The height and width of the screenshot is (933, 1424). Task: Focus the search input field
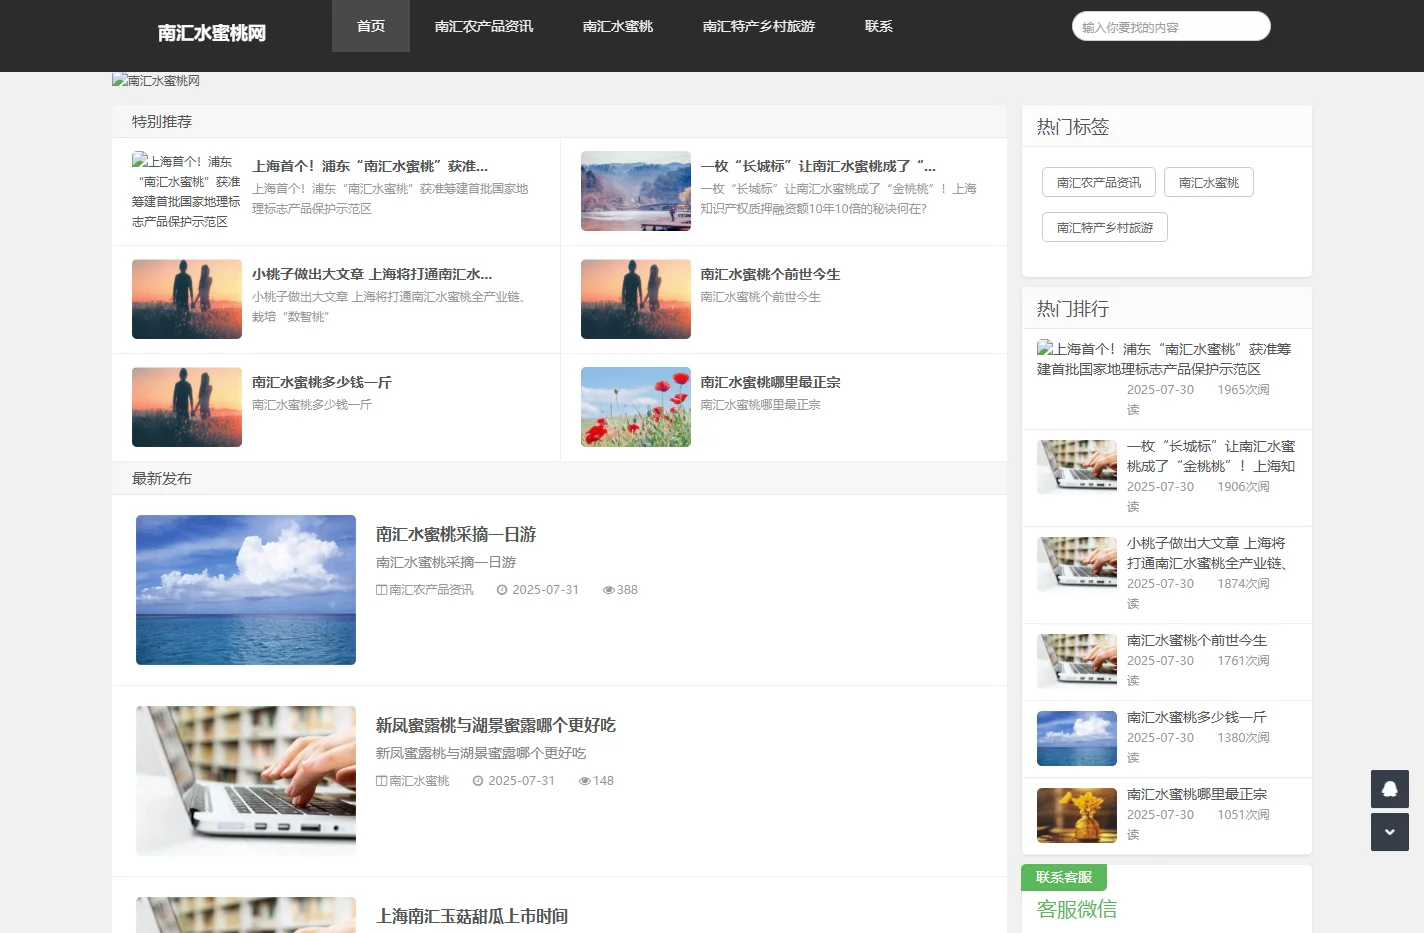(1171, 27)
